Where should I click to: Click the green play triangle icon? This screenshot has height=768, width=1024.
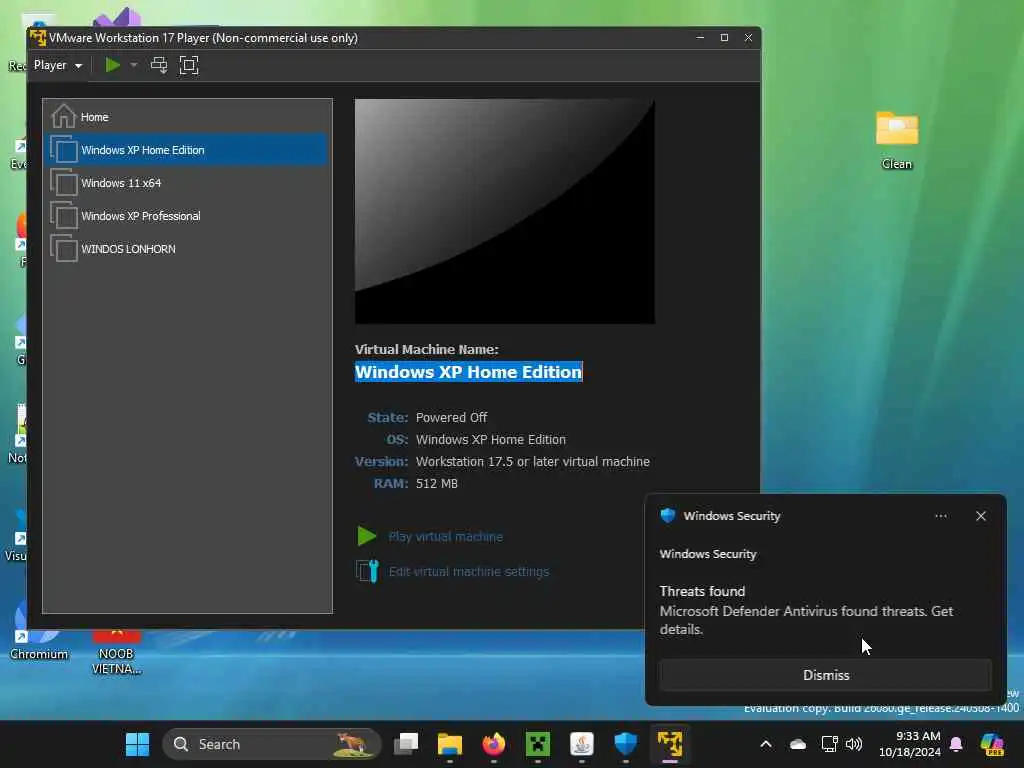click(366, 536)
